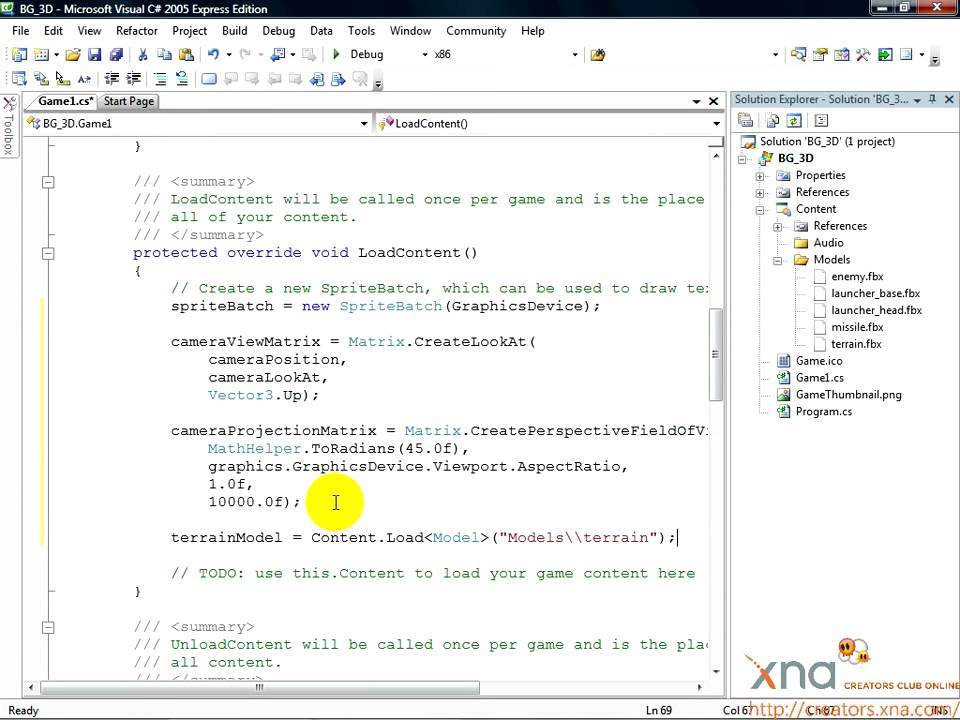Expand the BG_3D References node

(x=760, y=193)
